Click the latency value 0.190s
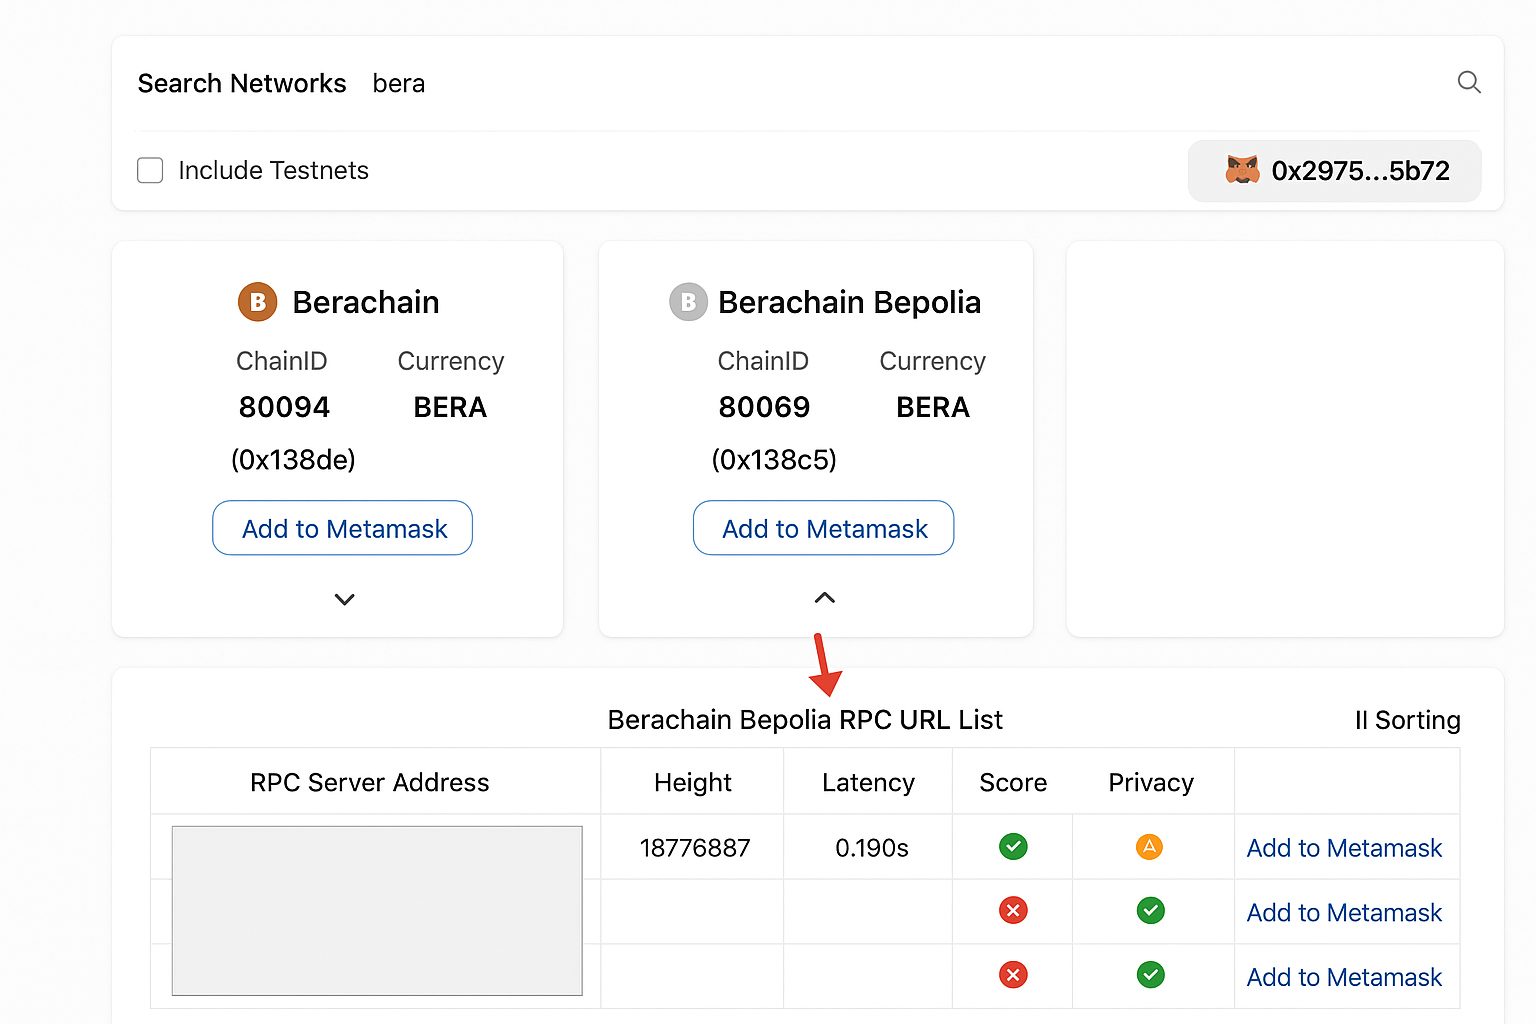The image size is (1536, 1024). pos(872,848)
